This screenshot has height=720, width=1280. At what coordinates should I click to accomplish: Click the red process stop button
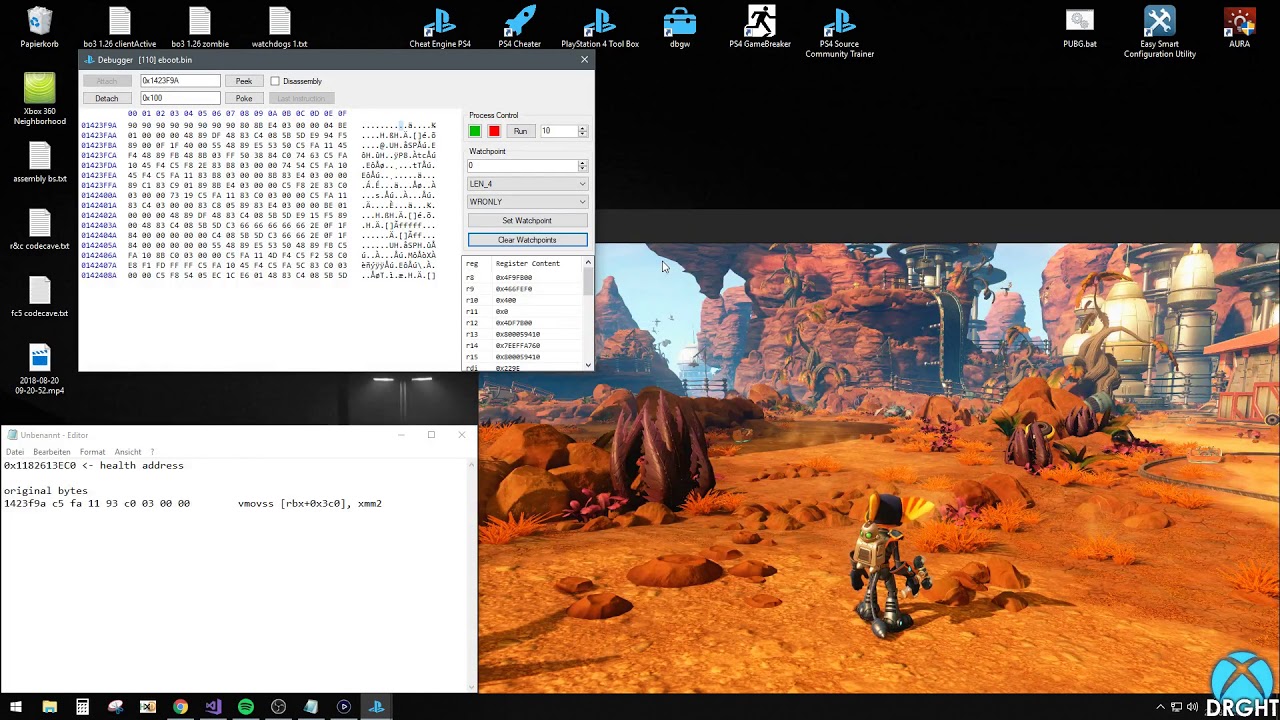[x=494, y=131]
